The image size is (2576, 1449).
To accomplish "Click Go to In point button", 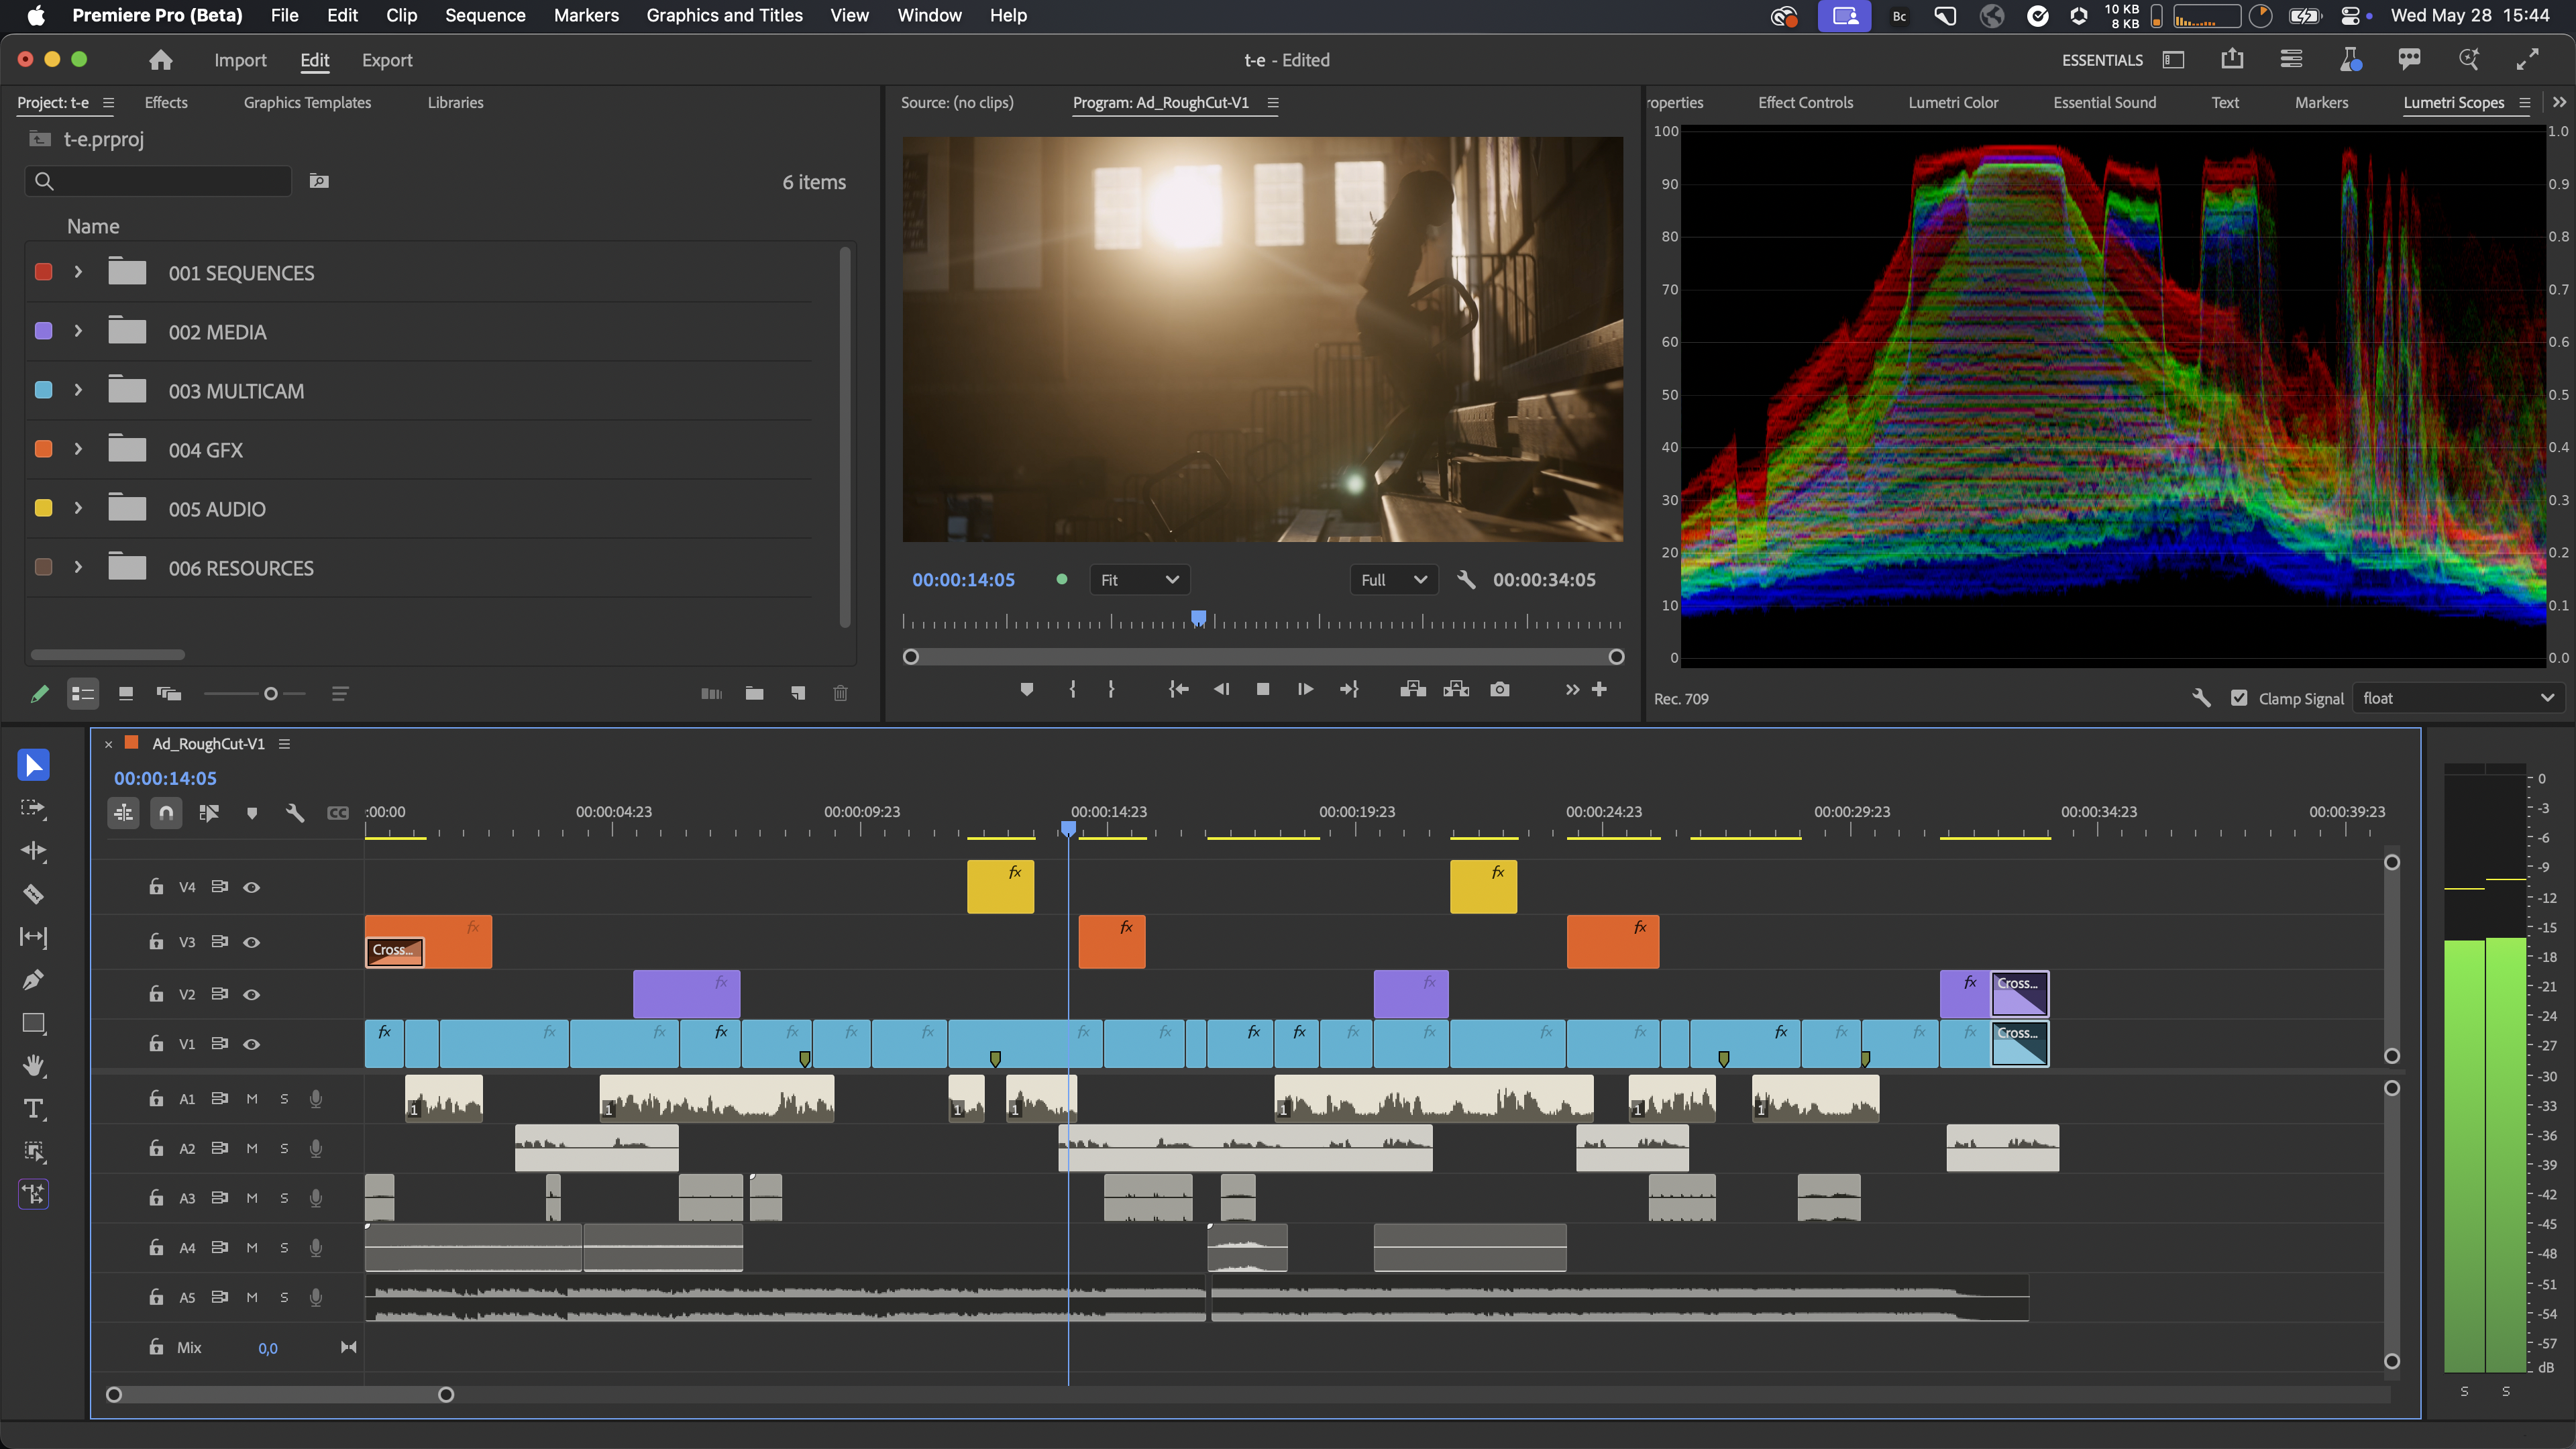I will 1178,689.
